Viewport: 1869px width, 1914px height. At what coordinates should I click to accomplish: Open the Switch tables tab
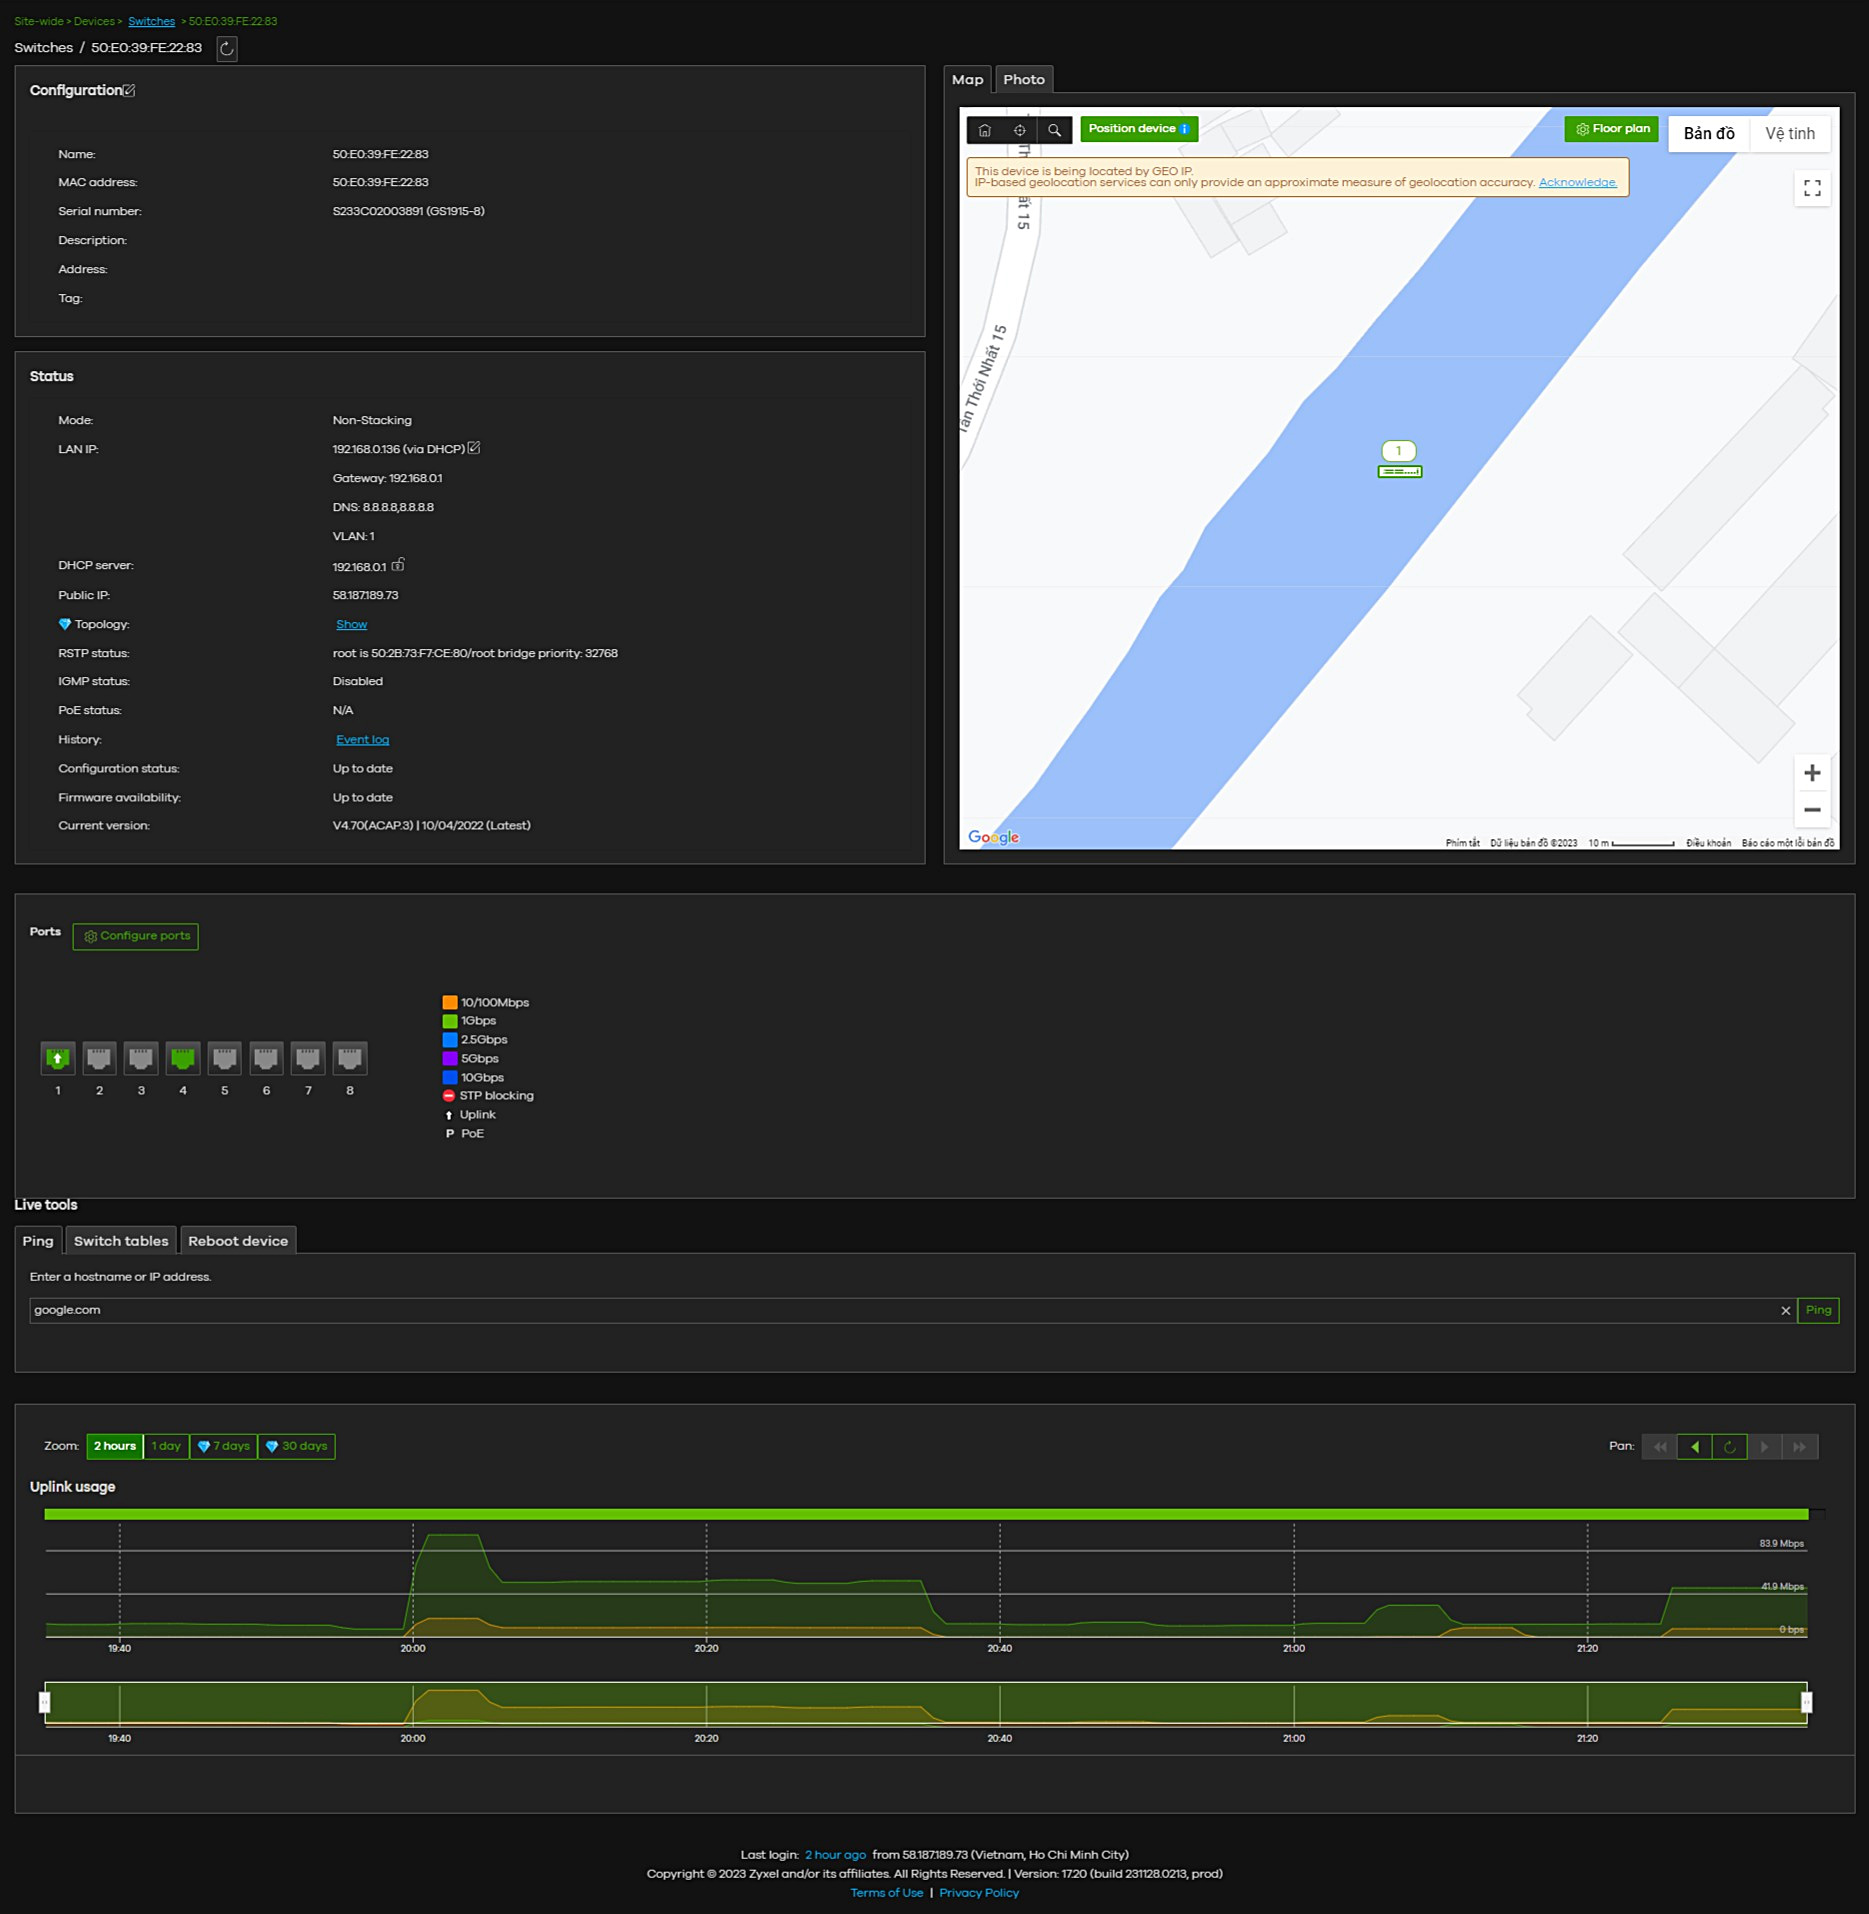121,1241
